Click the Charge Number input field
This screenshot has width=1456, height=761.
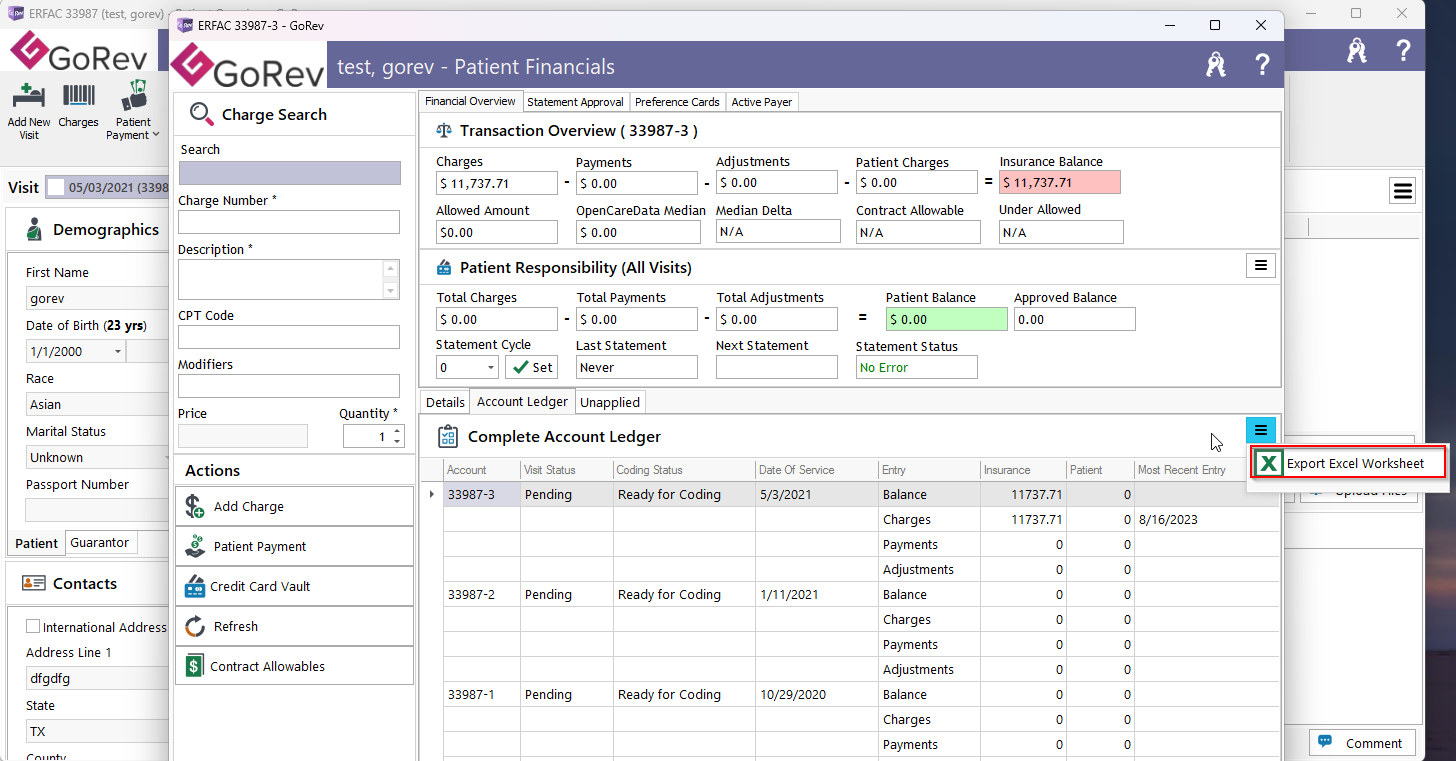pyautogui.click(x=289, y=222)
